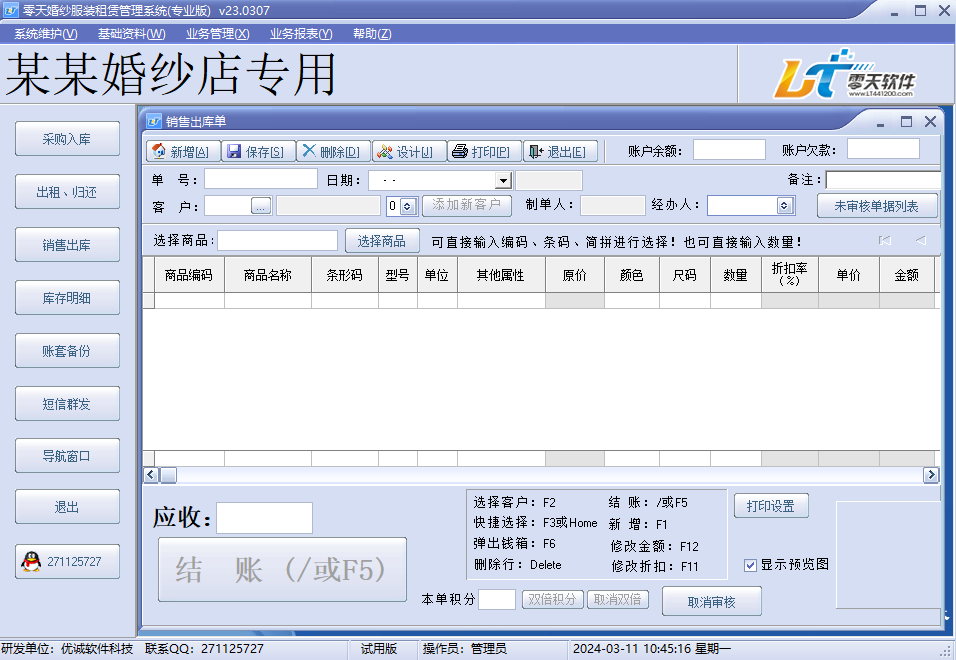Viewport: 956px width, 660px height.
Task: Click the 折扣率(%) column header
Action: [x=790, y=275]
